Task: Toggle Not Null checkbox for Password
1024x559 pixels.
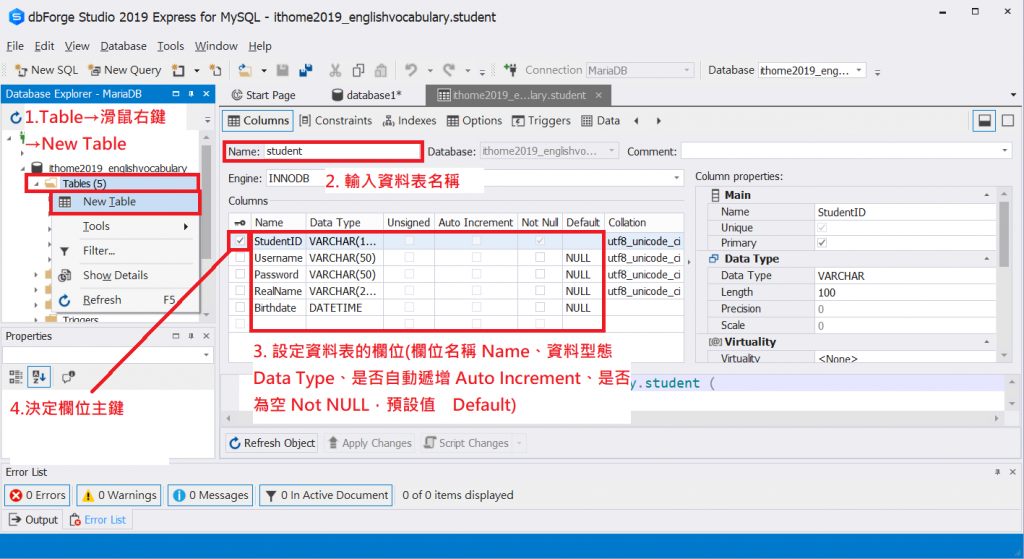Action: 539,274
